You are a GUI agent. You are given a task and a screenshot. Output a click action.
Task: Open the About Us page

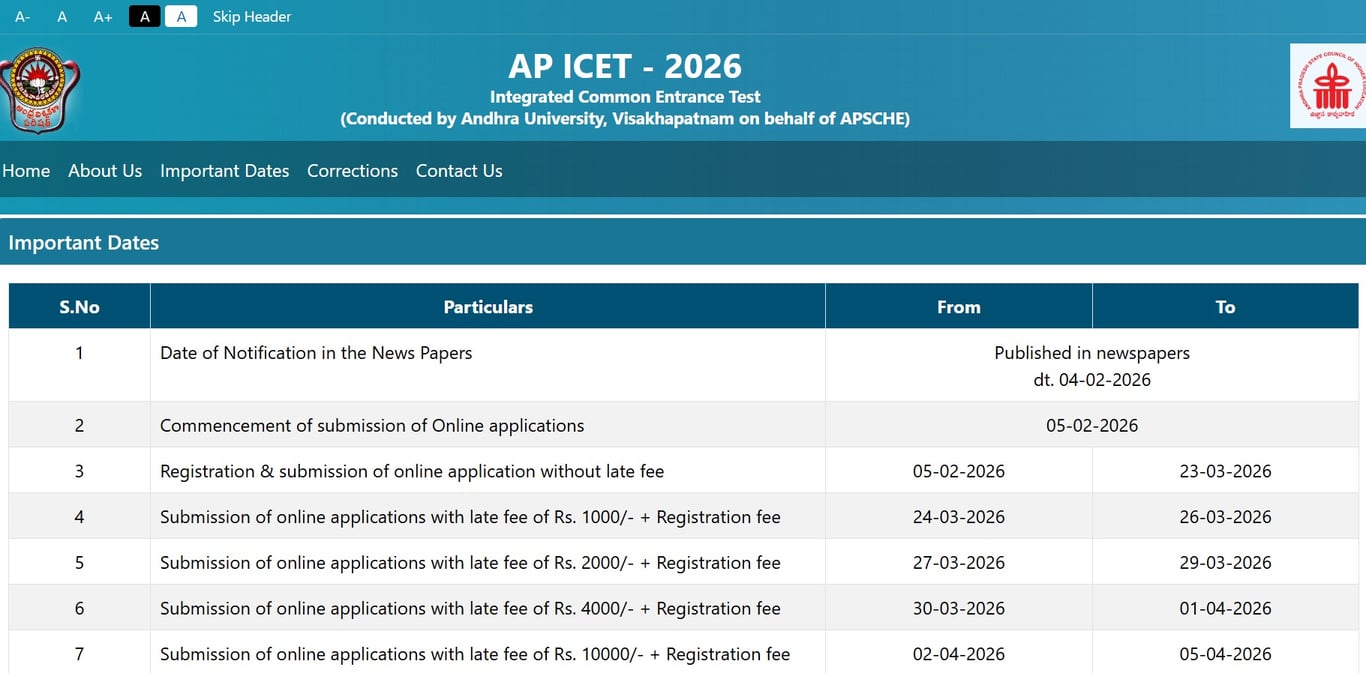(x=105, y=171)
